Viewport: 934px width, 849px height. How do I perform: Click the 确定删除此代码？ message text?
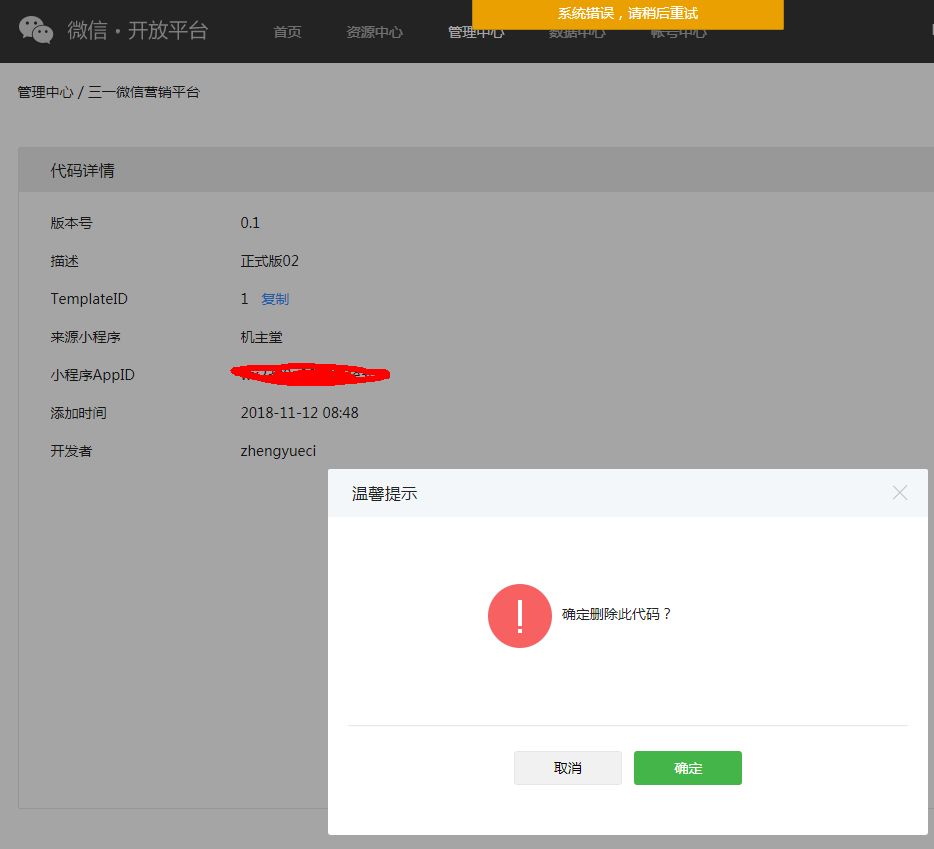617,614
